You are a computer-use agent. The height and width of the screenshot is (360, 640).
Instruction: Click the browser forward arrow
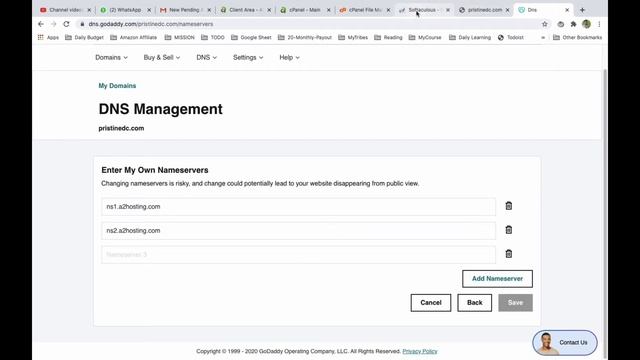tap(53, 24)
